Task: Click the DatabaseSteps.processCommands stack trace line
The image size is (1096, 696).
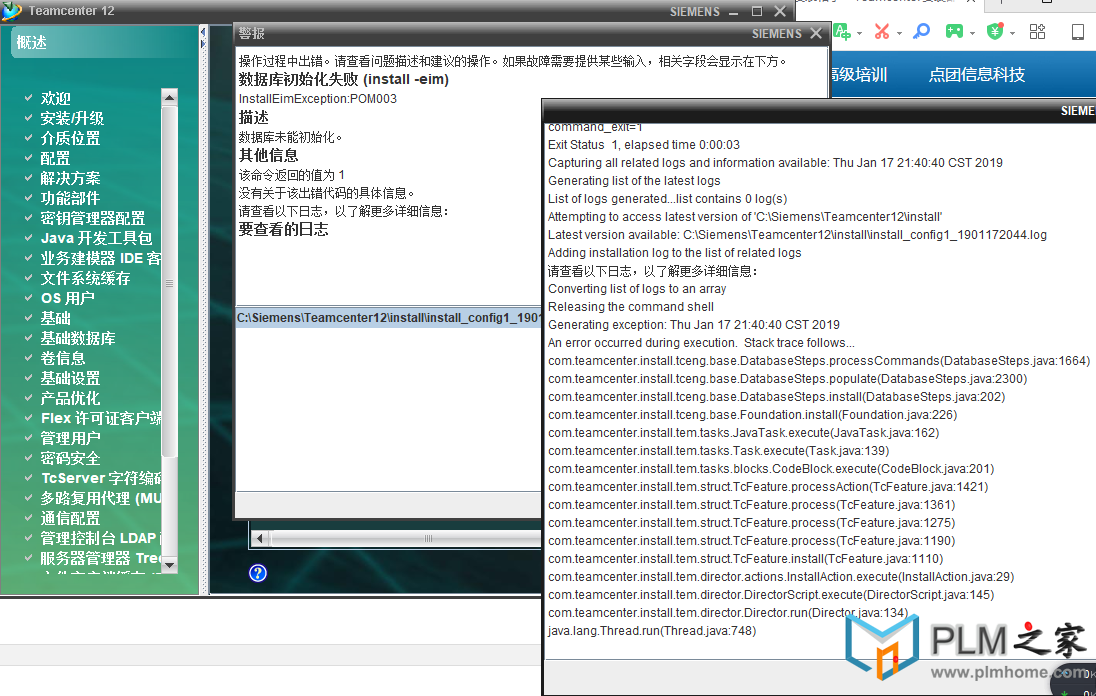Action: click(819, 361)
